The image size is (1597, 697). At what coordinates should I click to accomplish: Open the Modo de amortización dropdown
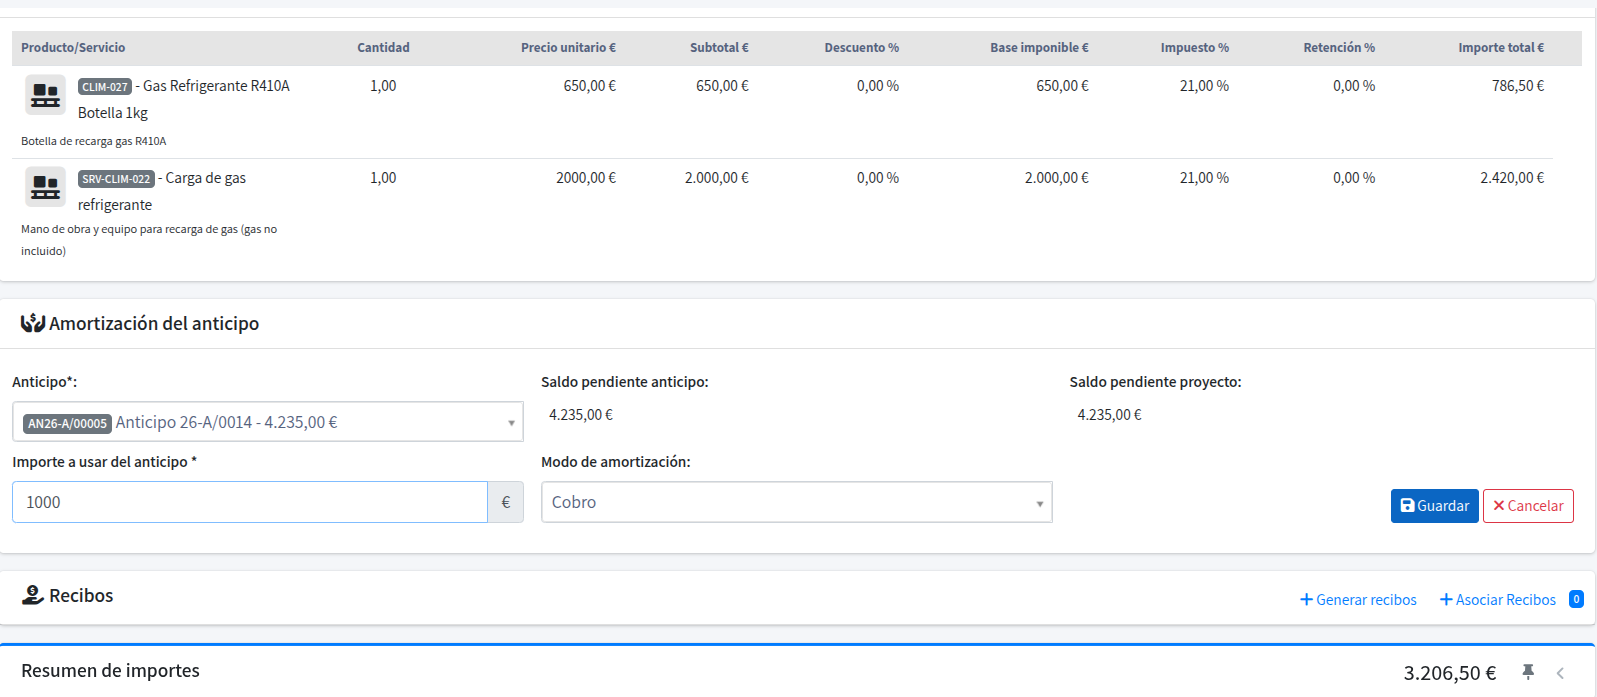(x=796, y=502)
